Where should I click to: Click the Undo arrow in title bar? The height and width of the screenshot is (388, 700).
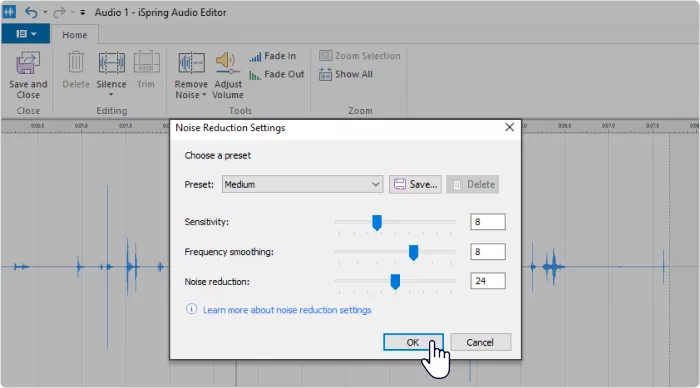click(x=31, y=12)
